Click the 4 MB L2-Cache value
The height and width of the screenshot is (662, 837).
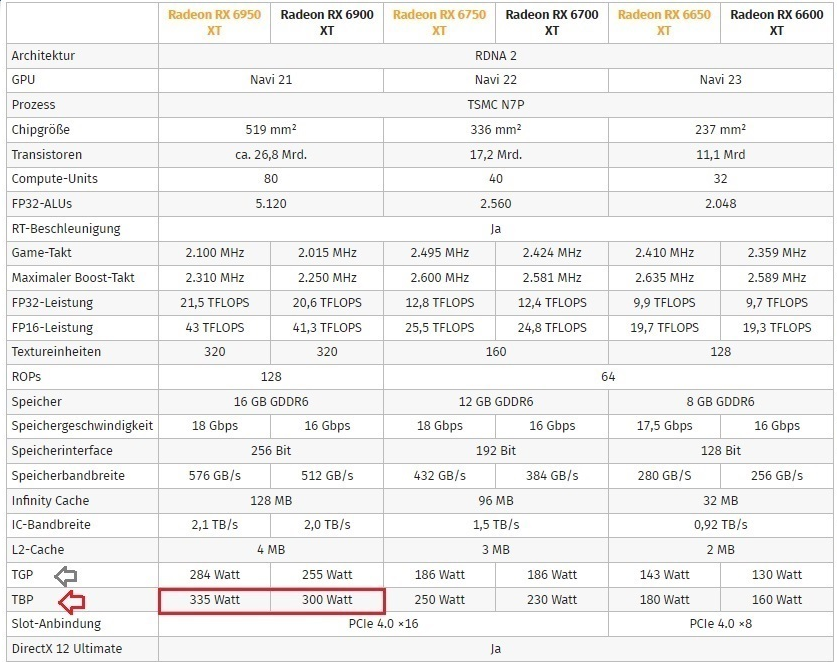click(x=271, y=550)
